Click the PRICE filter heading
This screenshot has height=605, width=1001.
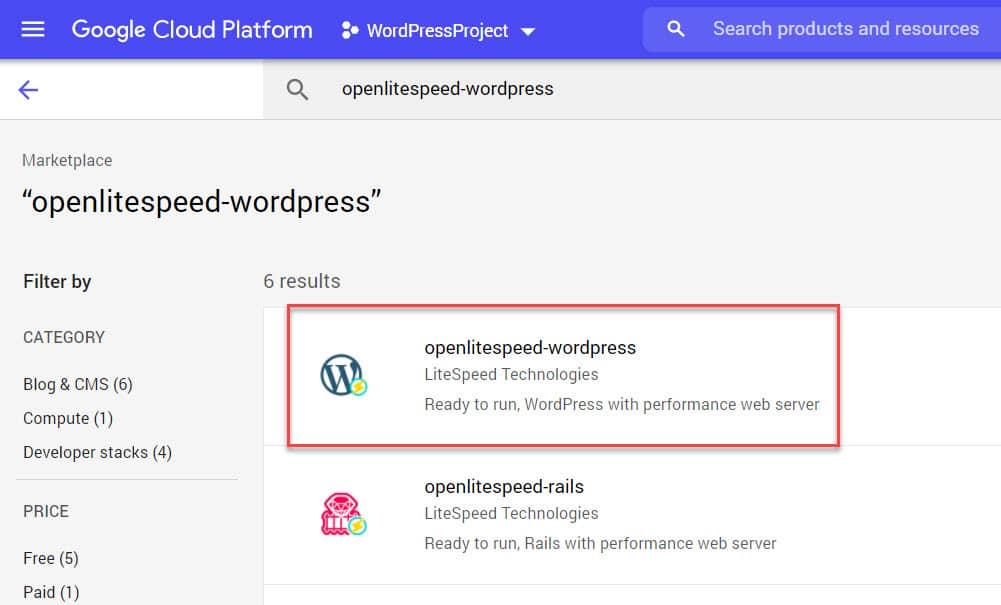click(46, 511)
